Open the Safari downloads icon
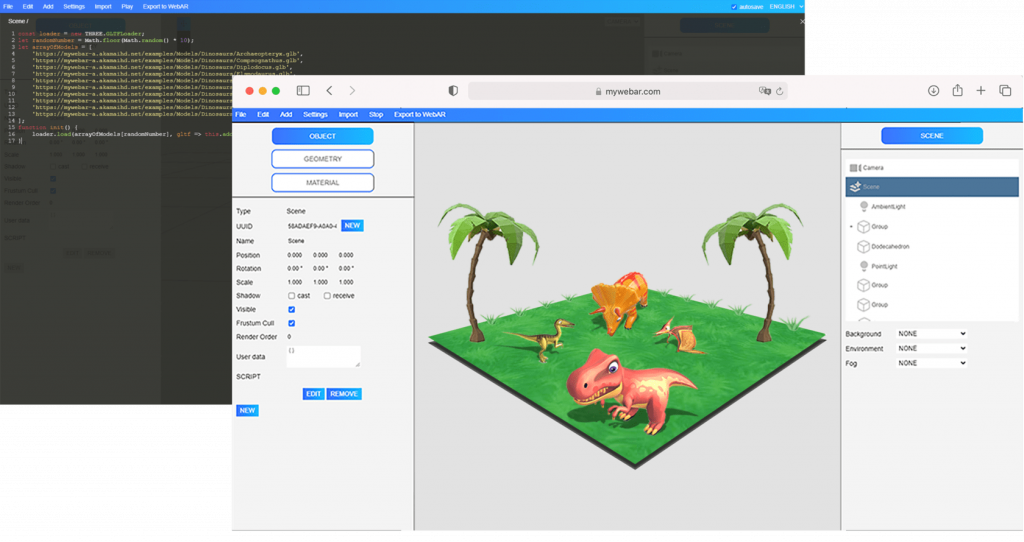The width and height of the screenshot is (1024, 542). coord(933,91)
